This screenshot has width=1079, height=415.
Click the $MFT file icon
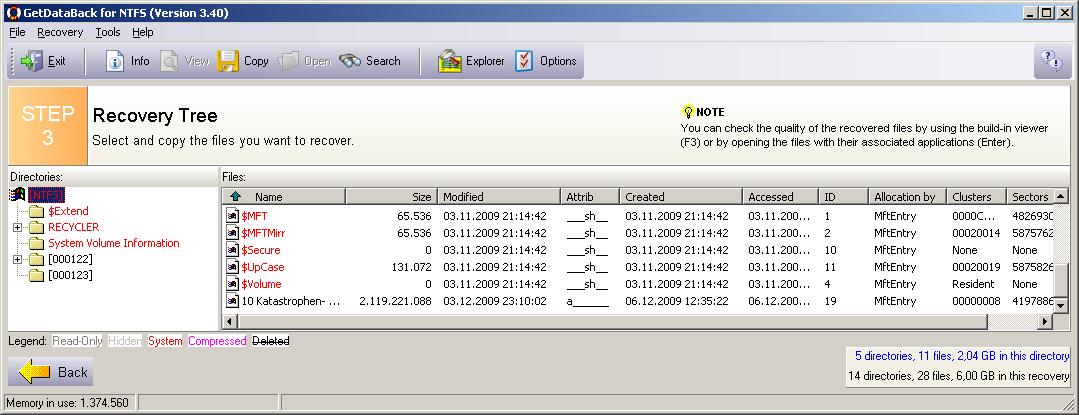click(x=232, y=216)
